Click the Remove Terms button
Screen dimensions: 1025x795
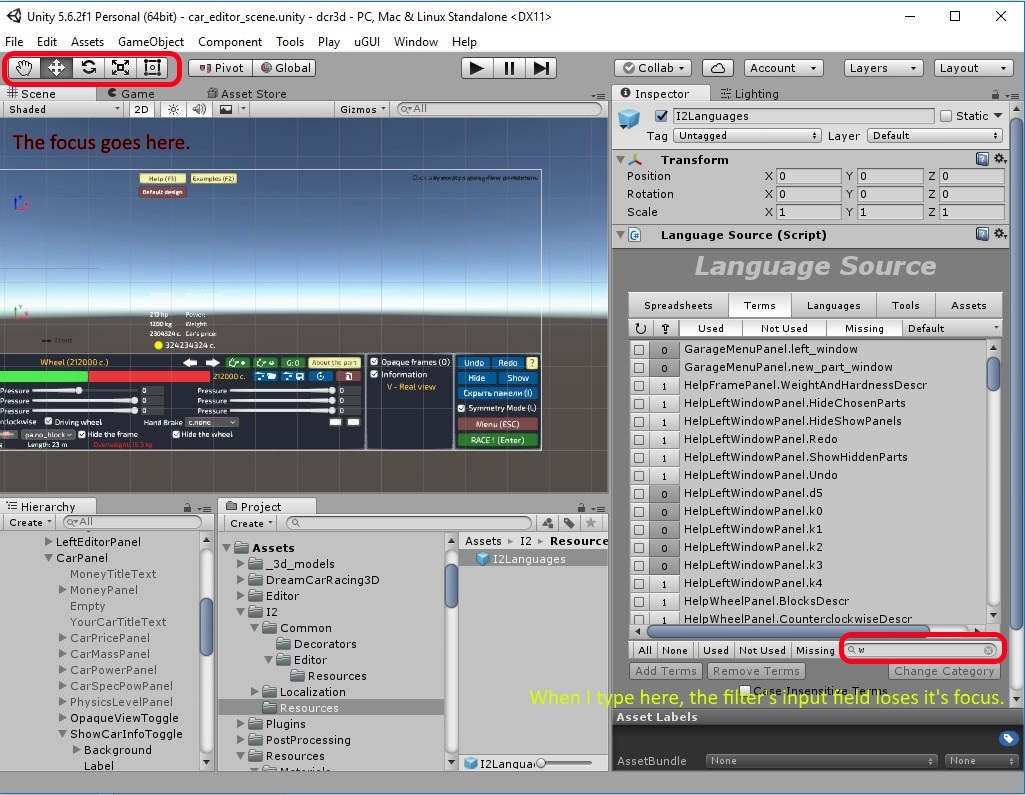click(756, 671)
